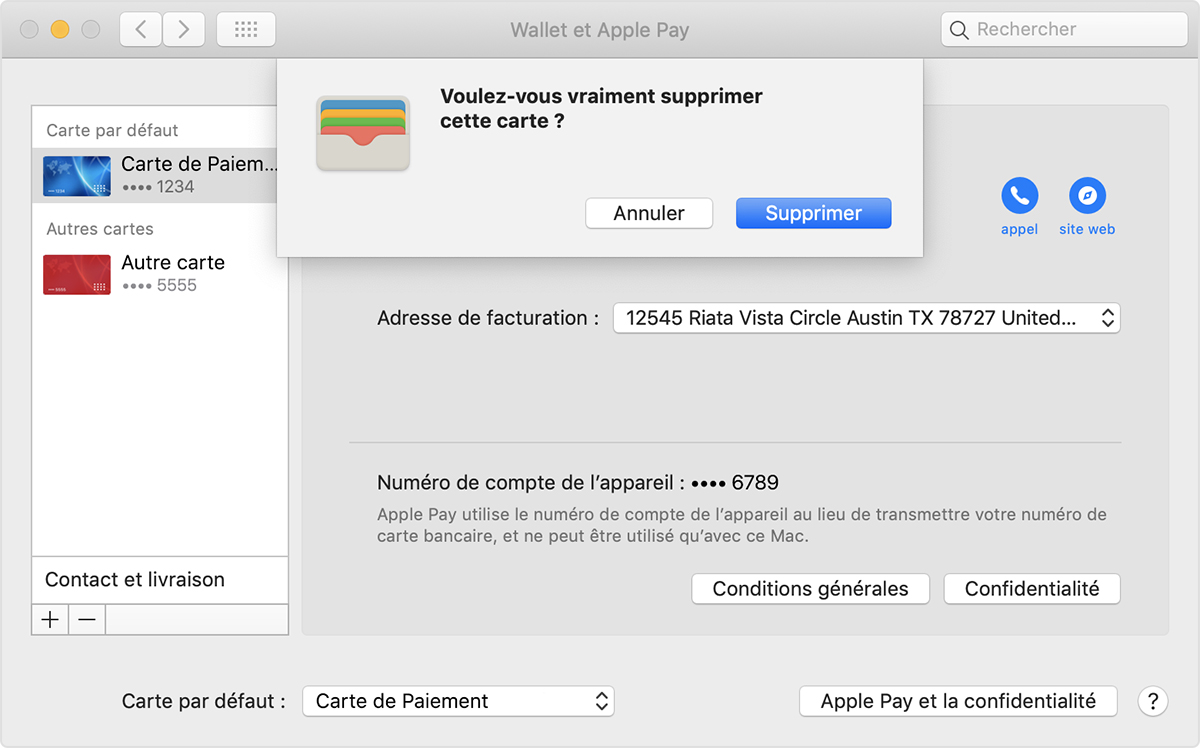
Task: Click the forward navigation arrow
Action: tap(183, 29)
